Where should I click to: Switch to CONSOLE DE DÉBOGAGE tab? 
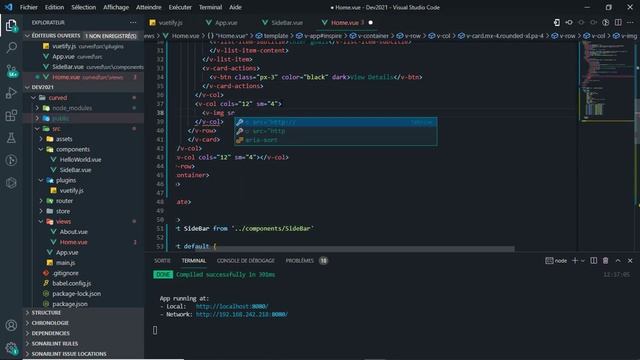[246, 260]
